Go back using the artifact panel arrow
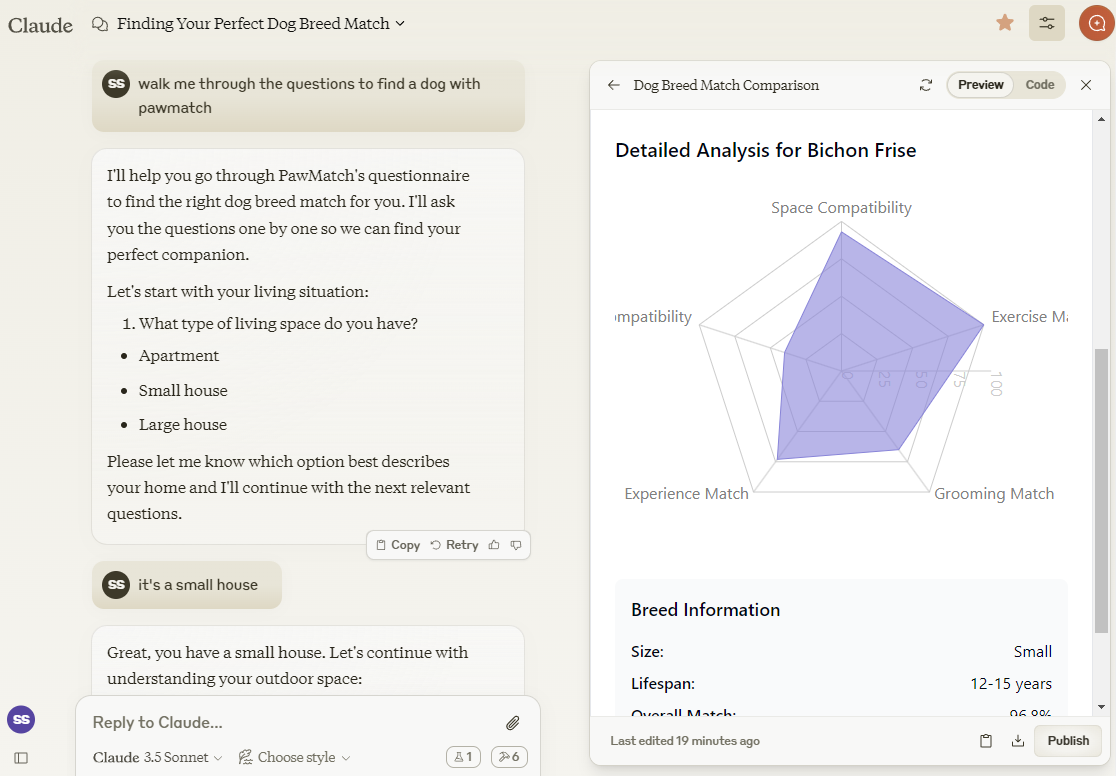Viewport: 1116px width, 776px height. tap(614, 85)
